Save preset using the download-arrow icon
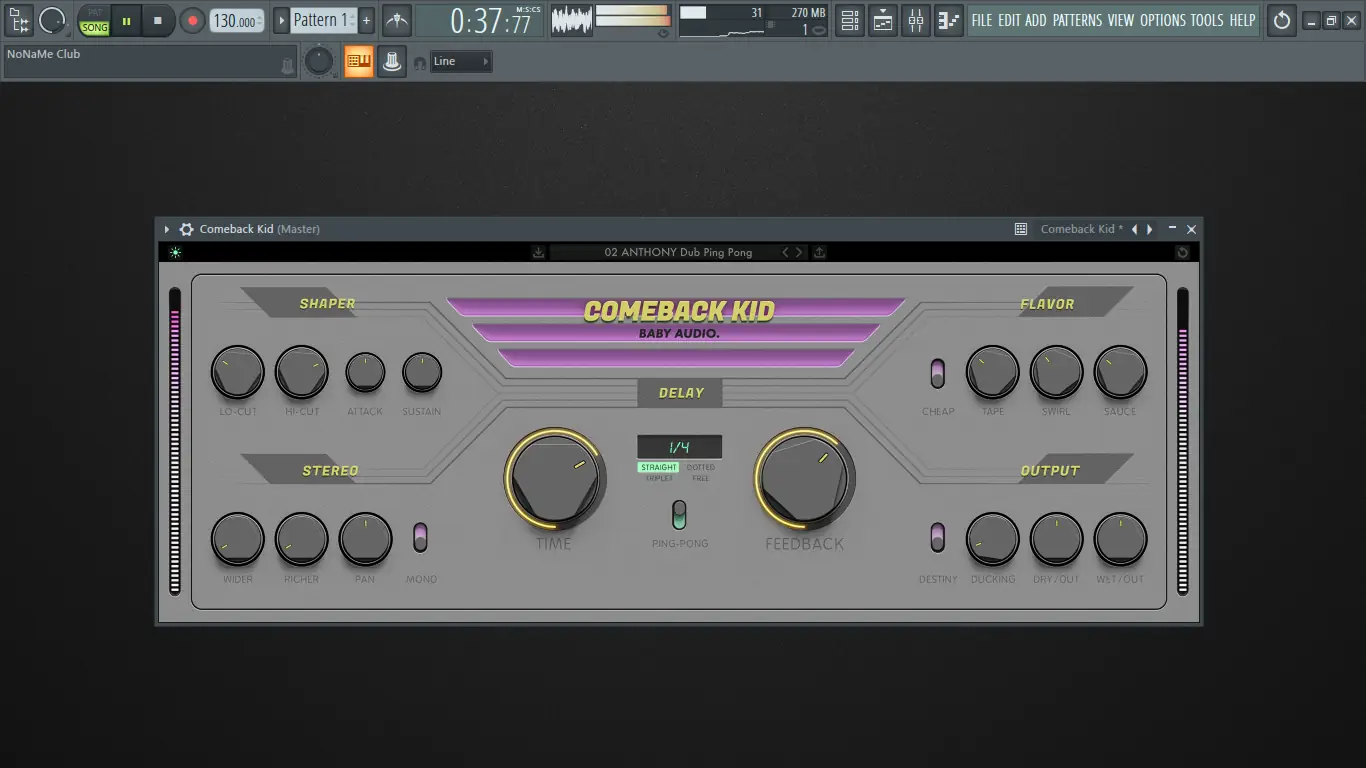The width and height of the screenshot is (1366, 768). 538,252
